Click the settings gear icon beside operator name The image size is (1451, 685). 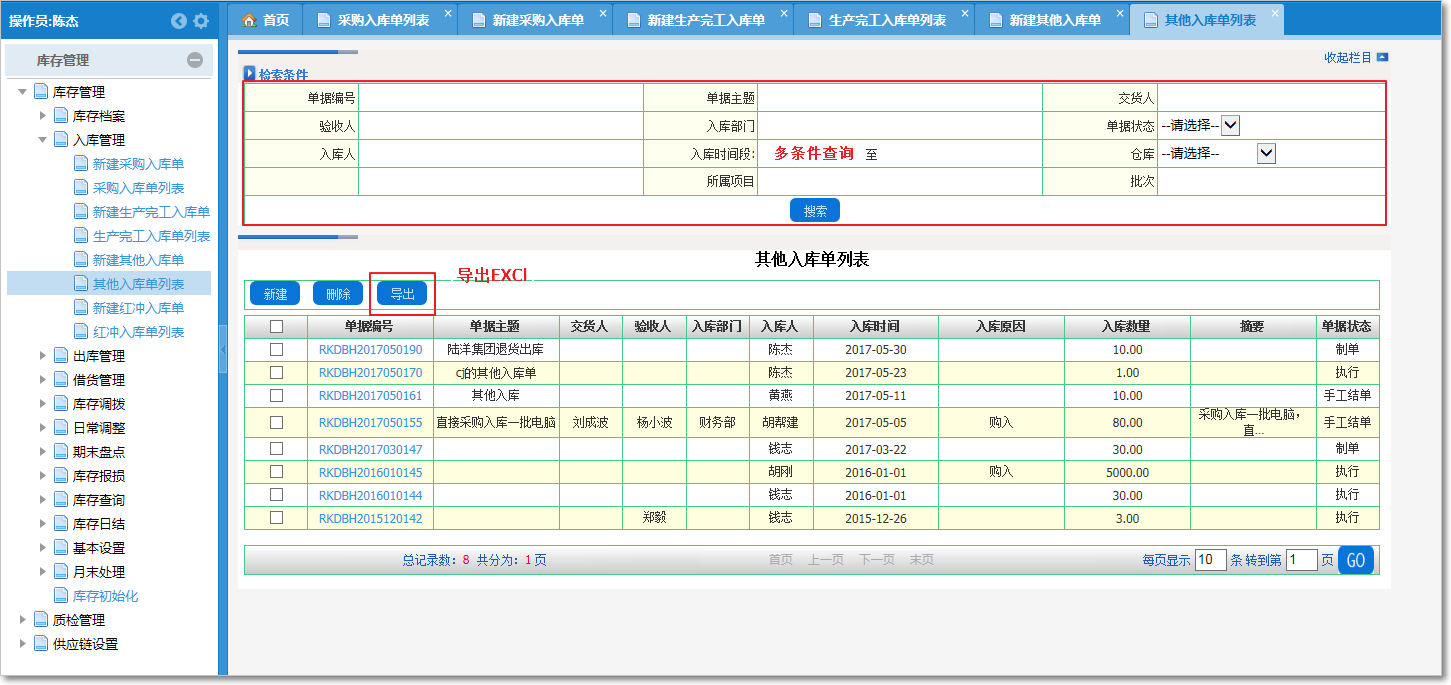click(x=201, y=21)
